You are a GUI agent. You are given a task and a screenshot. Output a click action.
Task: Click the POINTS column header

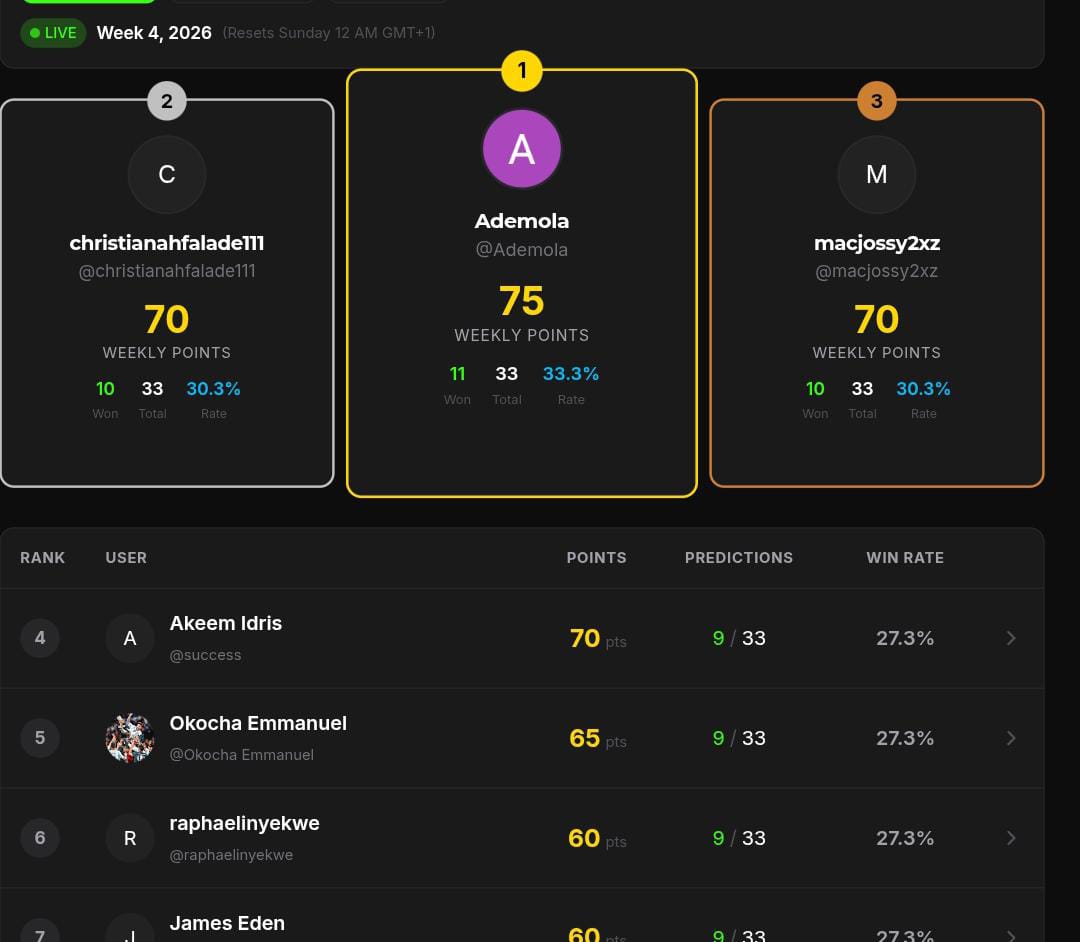click(x=596, y=557)
